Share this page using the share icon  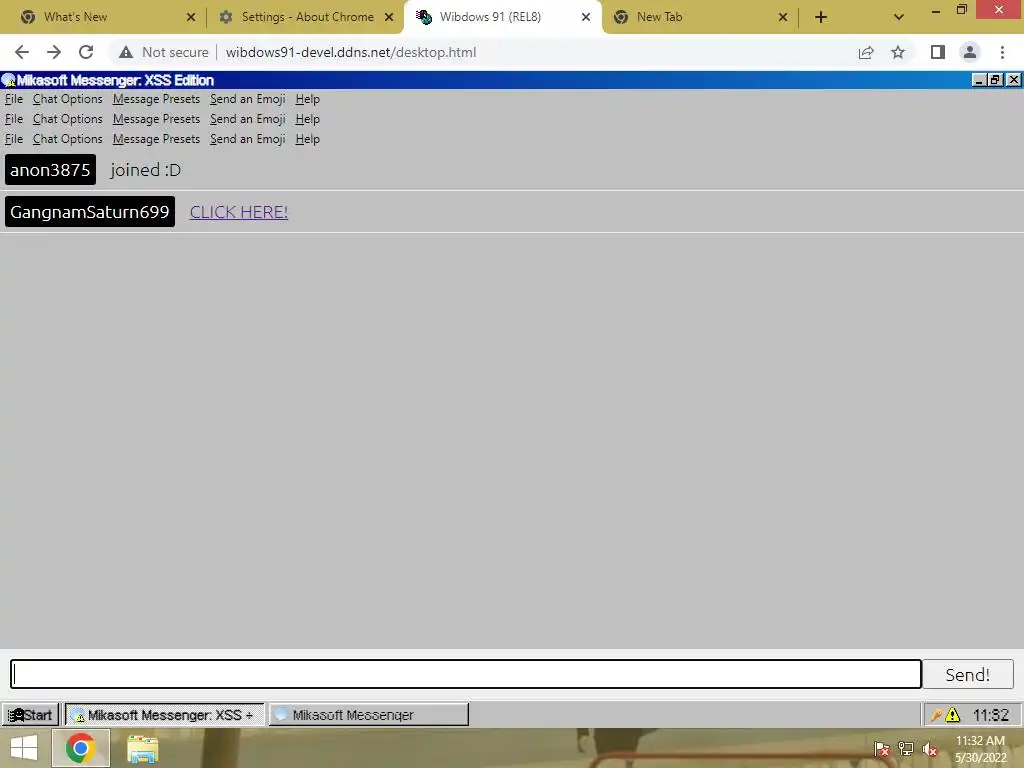866,52
